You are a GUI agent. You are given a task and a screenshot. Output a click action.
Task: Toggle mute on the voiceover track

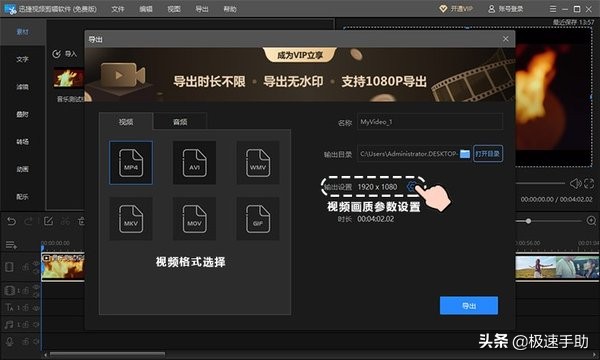pyautogui.click(x=36, y=341)
